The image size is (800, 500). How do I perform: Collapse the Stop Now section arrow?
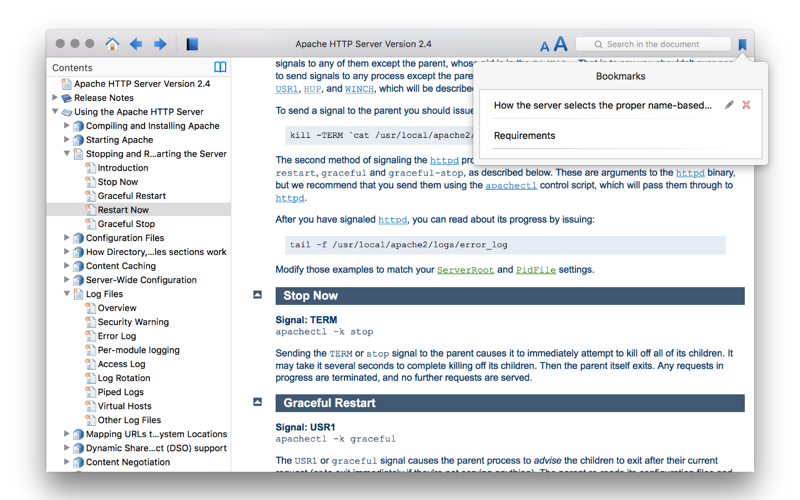point(258,294)
